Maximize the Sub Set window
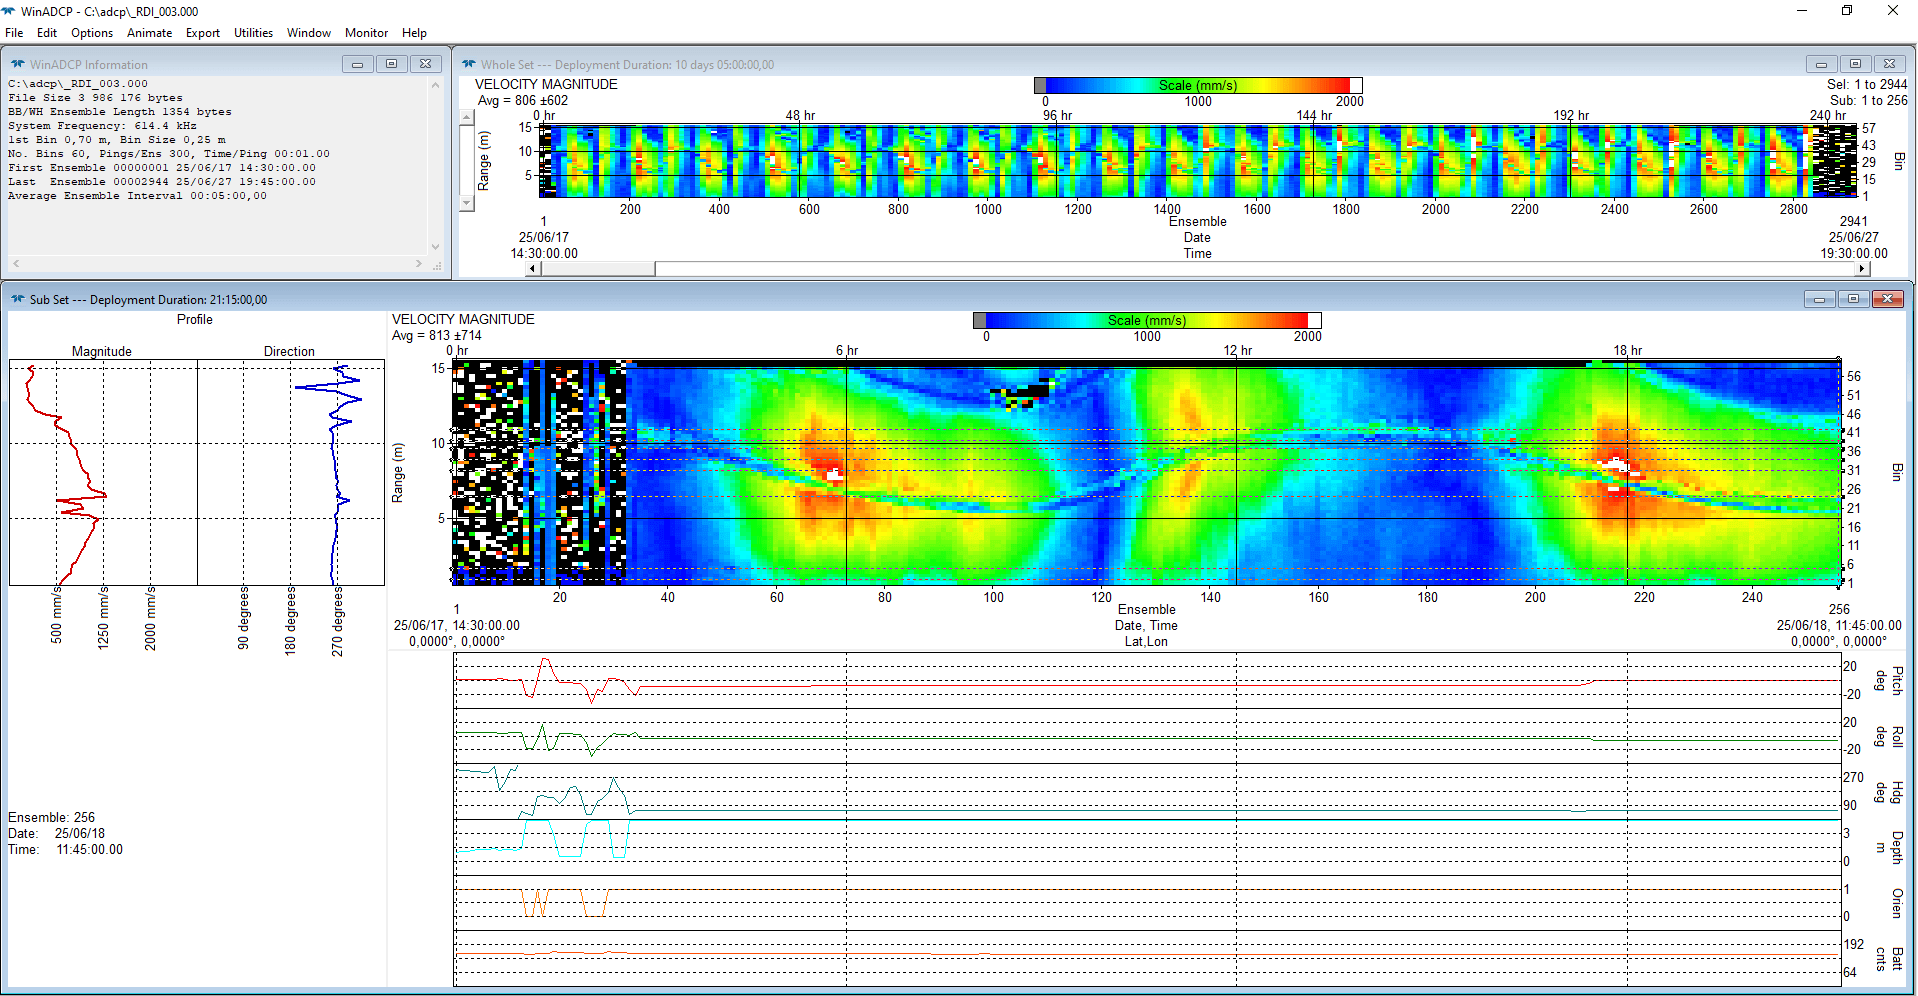The height and width of the screenshot is (996, 1918). [x=1853, y=299]
